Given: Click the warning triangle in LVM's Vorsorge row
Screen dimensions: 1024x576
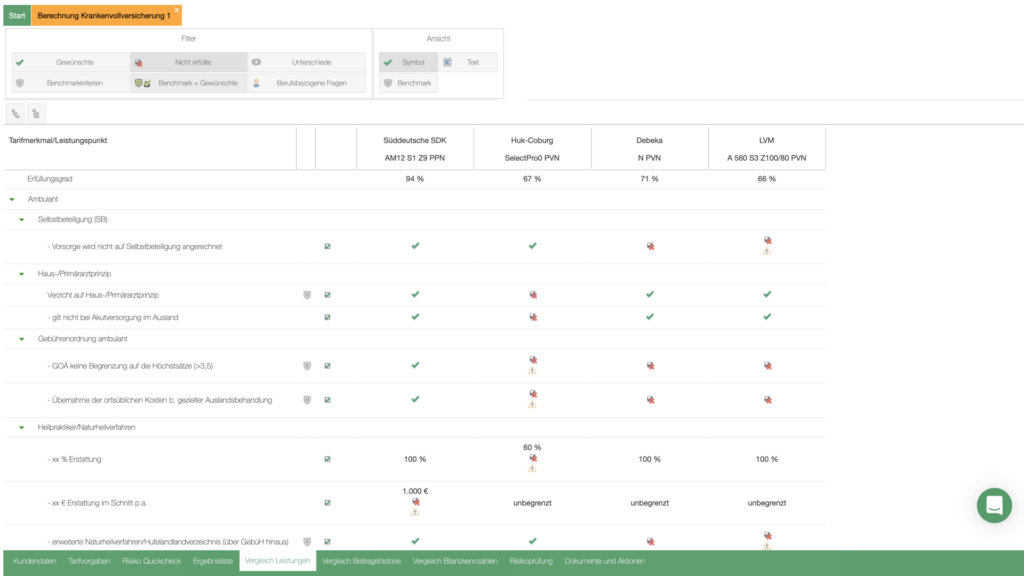Looking at the screenshot, I should 767,252.
